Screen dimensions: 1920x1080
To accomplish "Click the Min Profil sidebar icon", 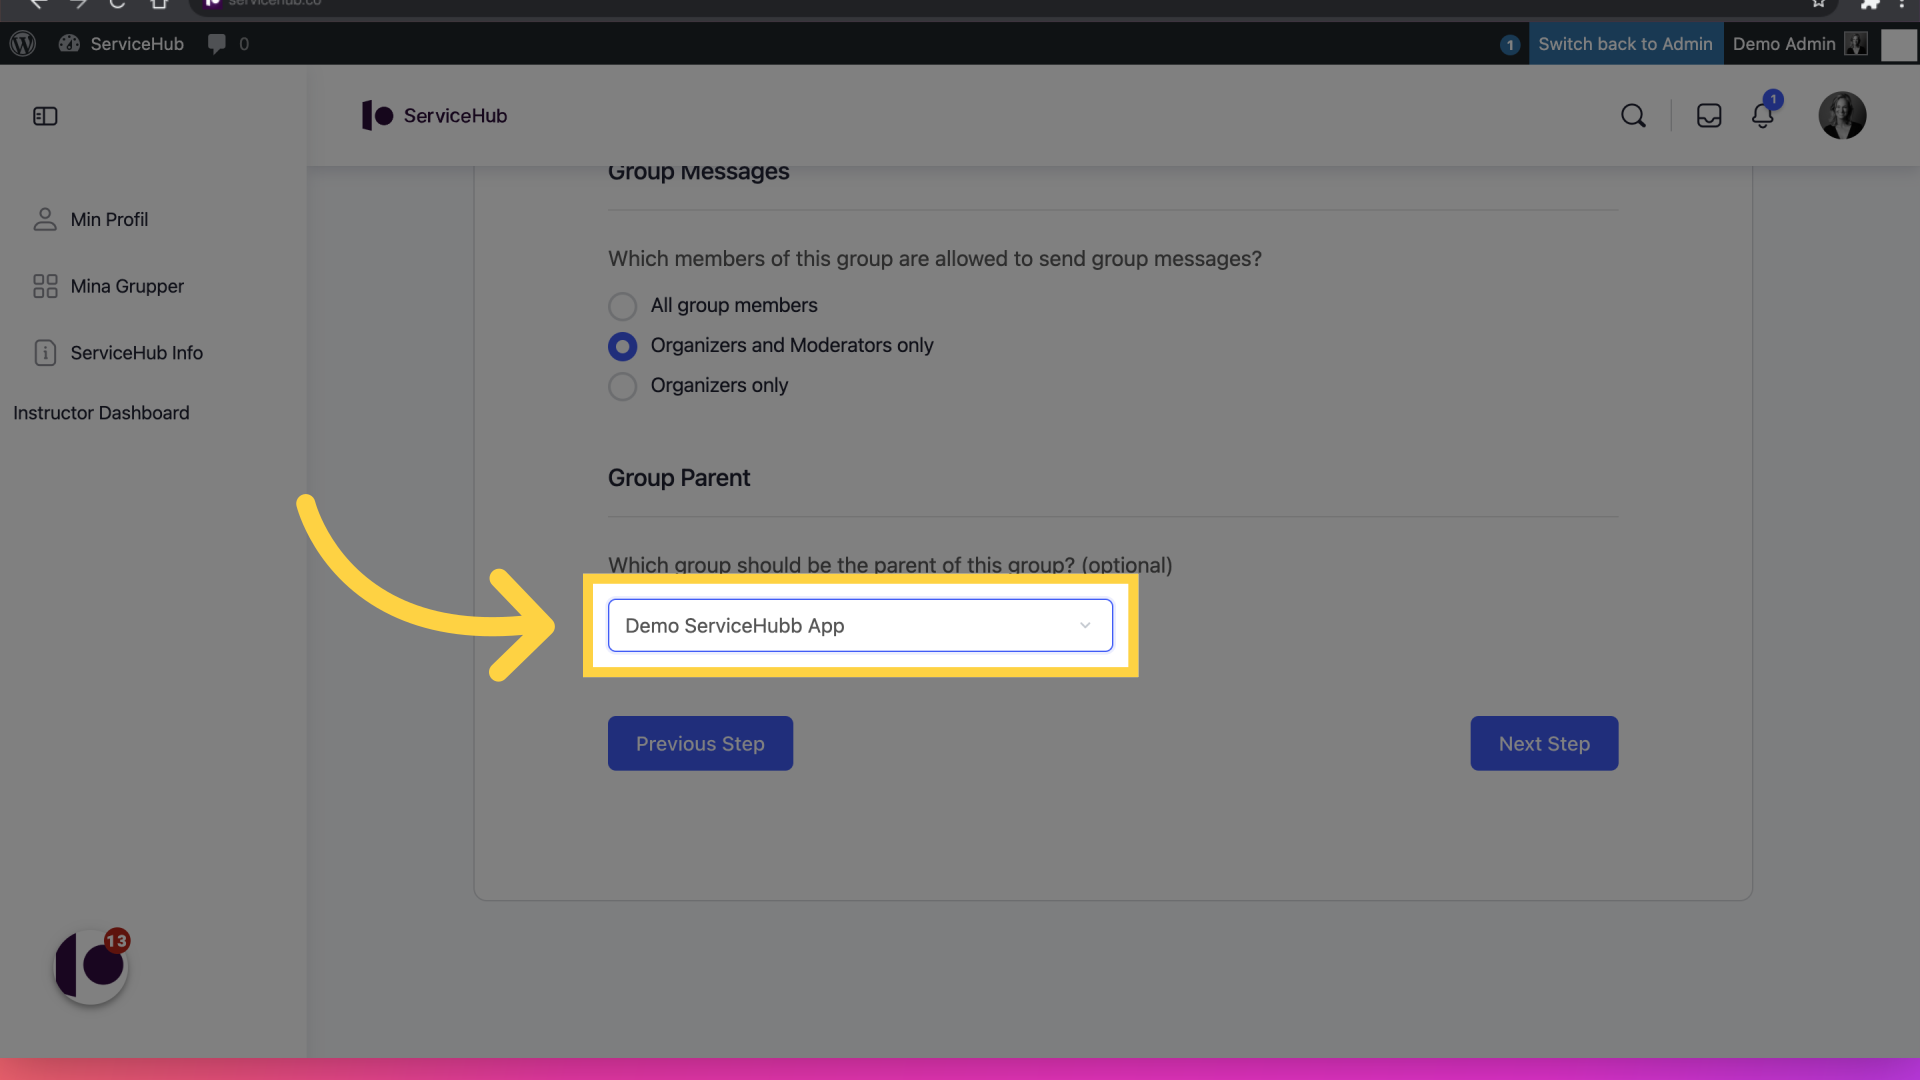I will [x=45, y=220].
